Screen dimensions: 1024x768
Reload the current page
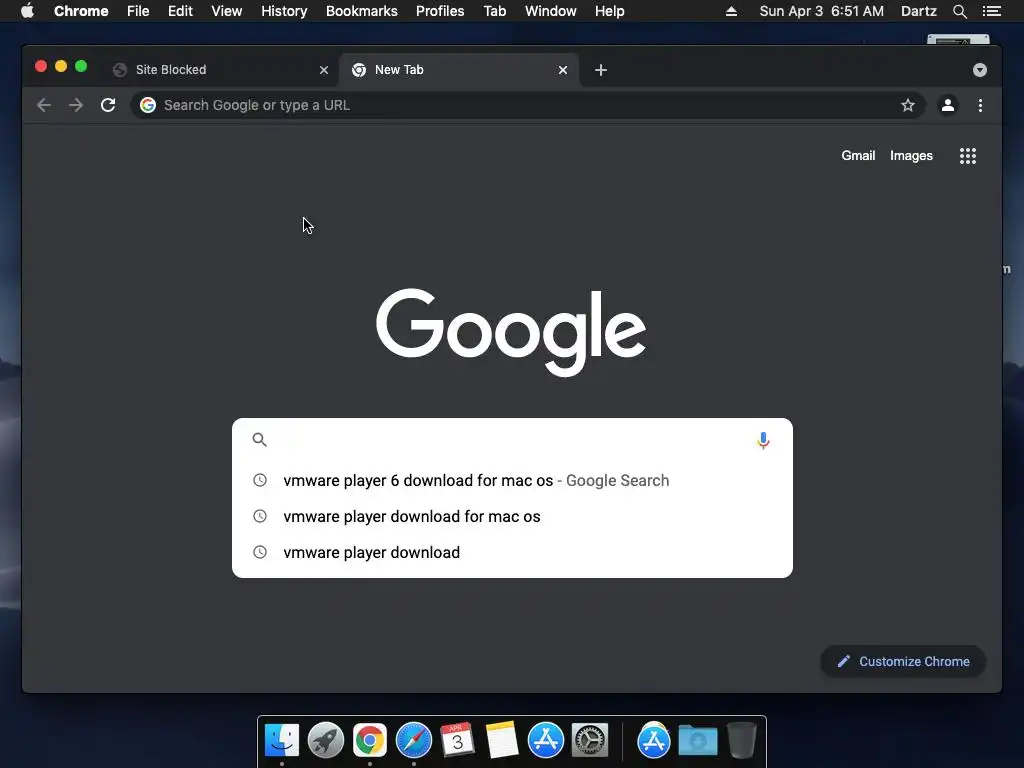click(x=108, y=105)
